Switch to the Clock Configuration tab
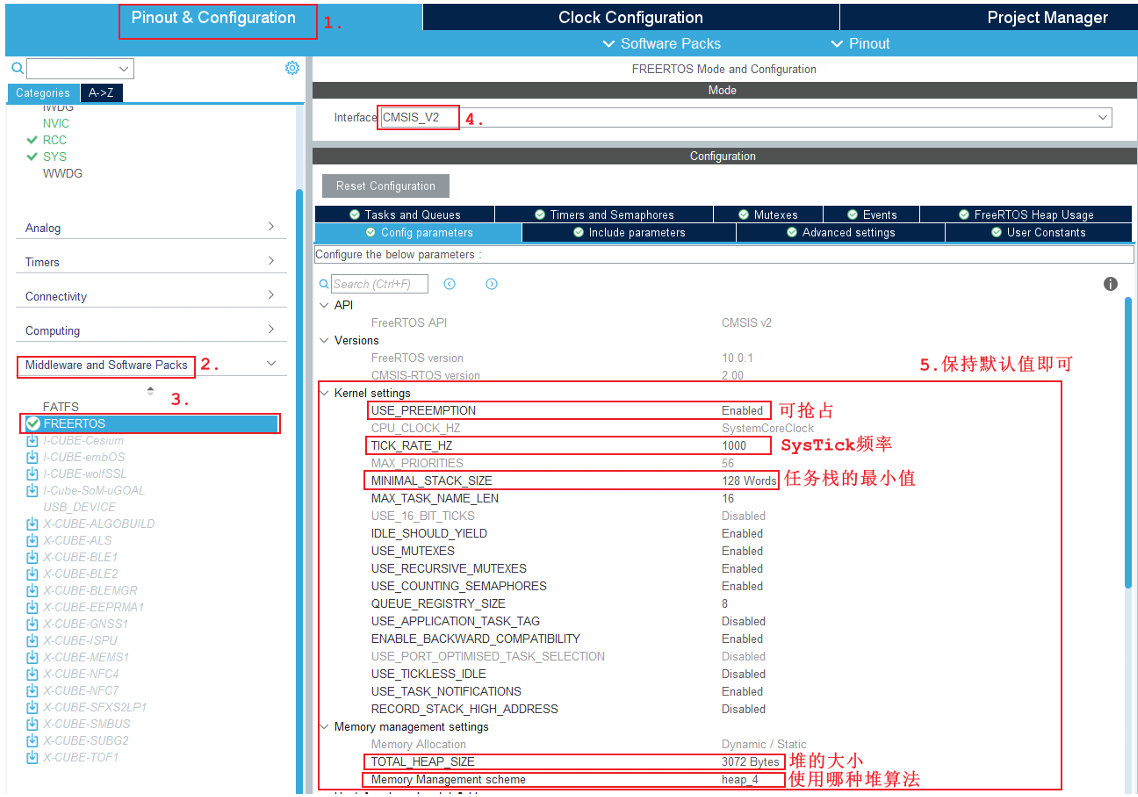1138x797 pixels. 630,17
